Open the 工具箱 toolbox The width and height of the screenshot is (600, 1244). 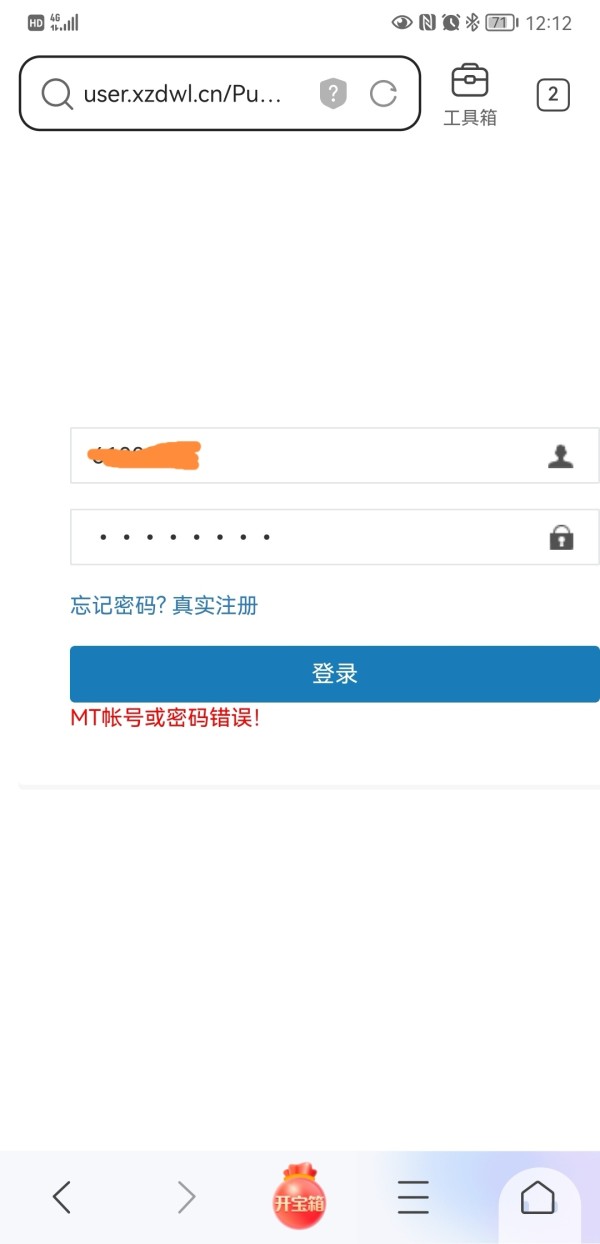click(470, 95)
